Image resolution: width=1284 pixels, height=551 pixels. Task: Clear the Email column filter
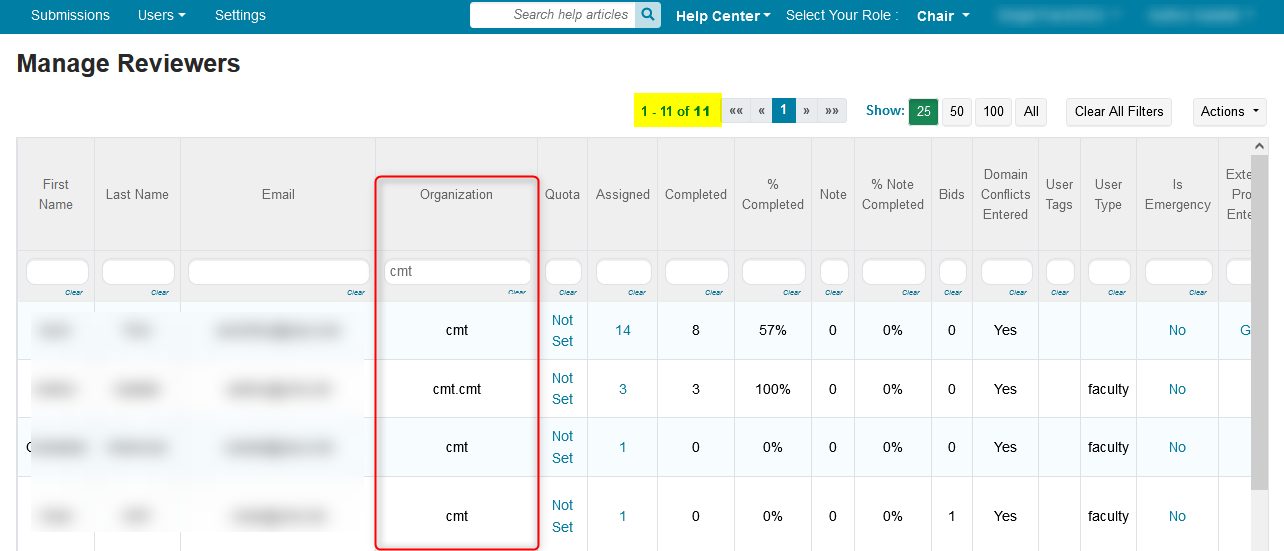coord(355,292)
